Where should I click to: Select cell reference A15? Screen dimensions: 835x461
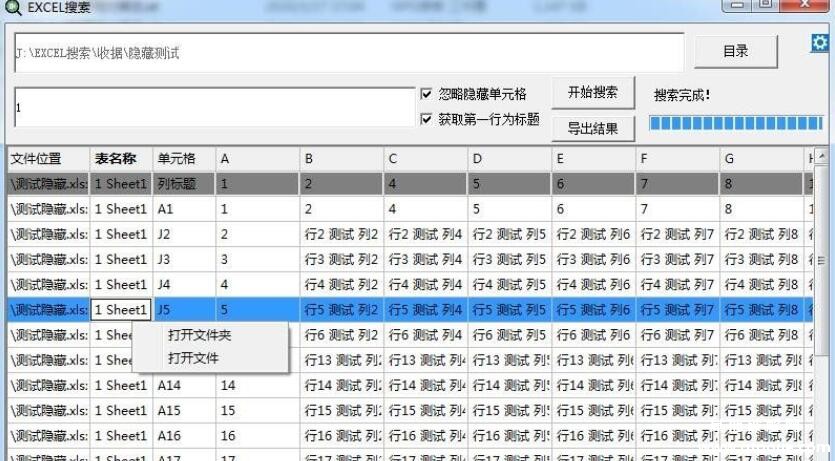tap(184, 410)
